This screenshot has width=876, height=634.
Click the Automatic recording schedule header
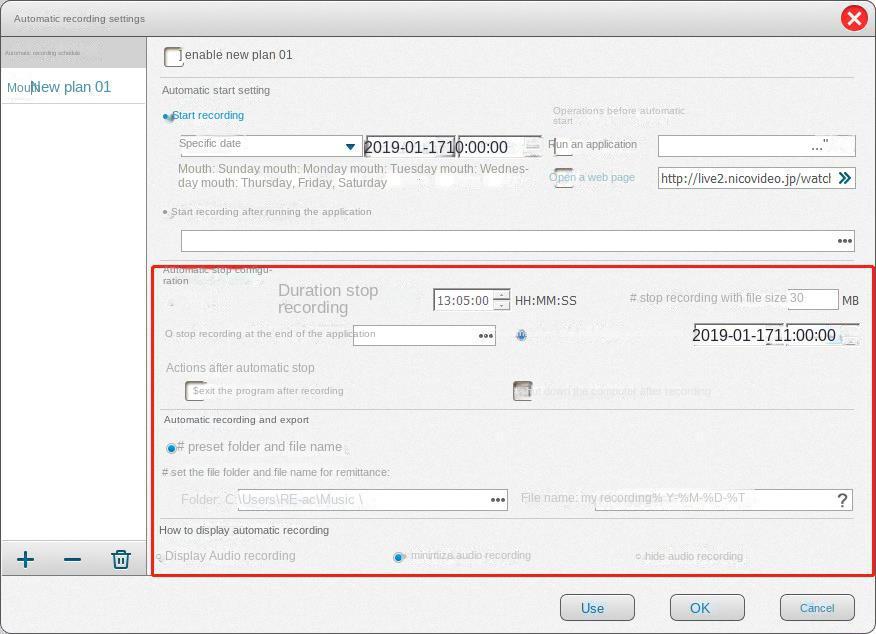(x=72, y=53)
